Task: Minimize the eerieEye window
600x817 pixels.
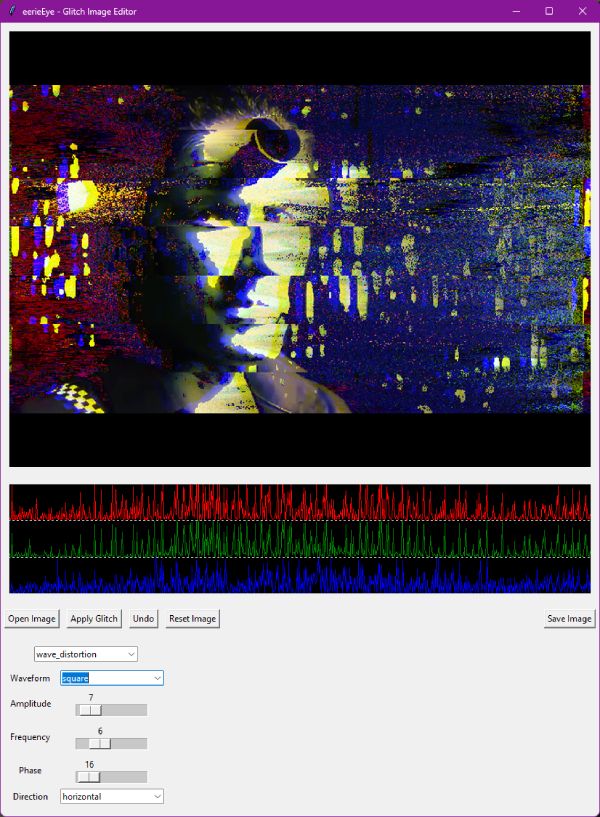Action: pos(516,11)
